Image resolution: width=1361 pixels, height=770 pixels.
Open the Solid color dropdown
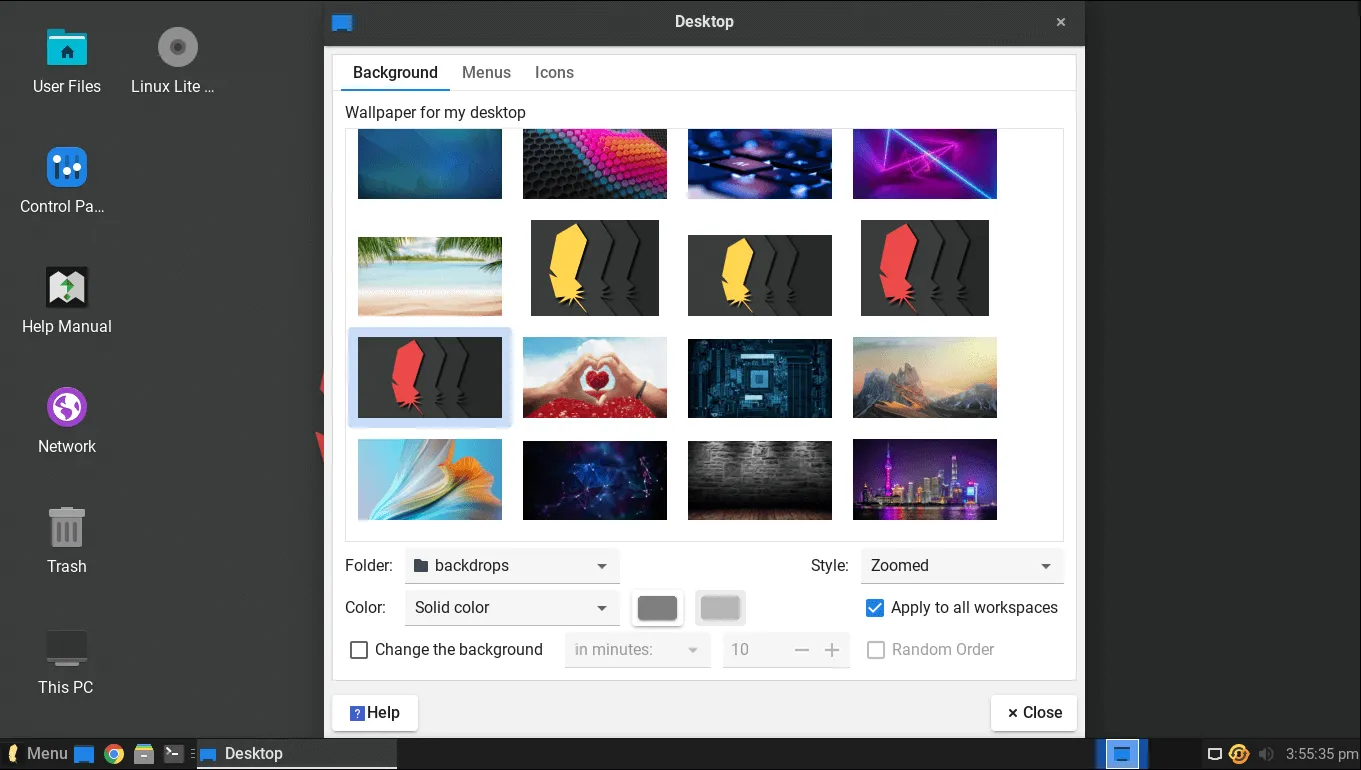point(511,607)
